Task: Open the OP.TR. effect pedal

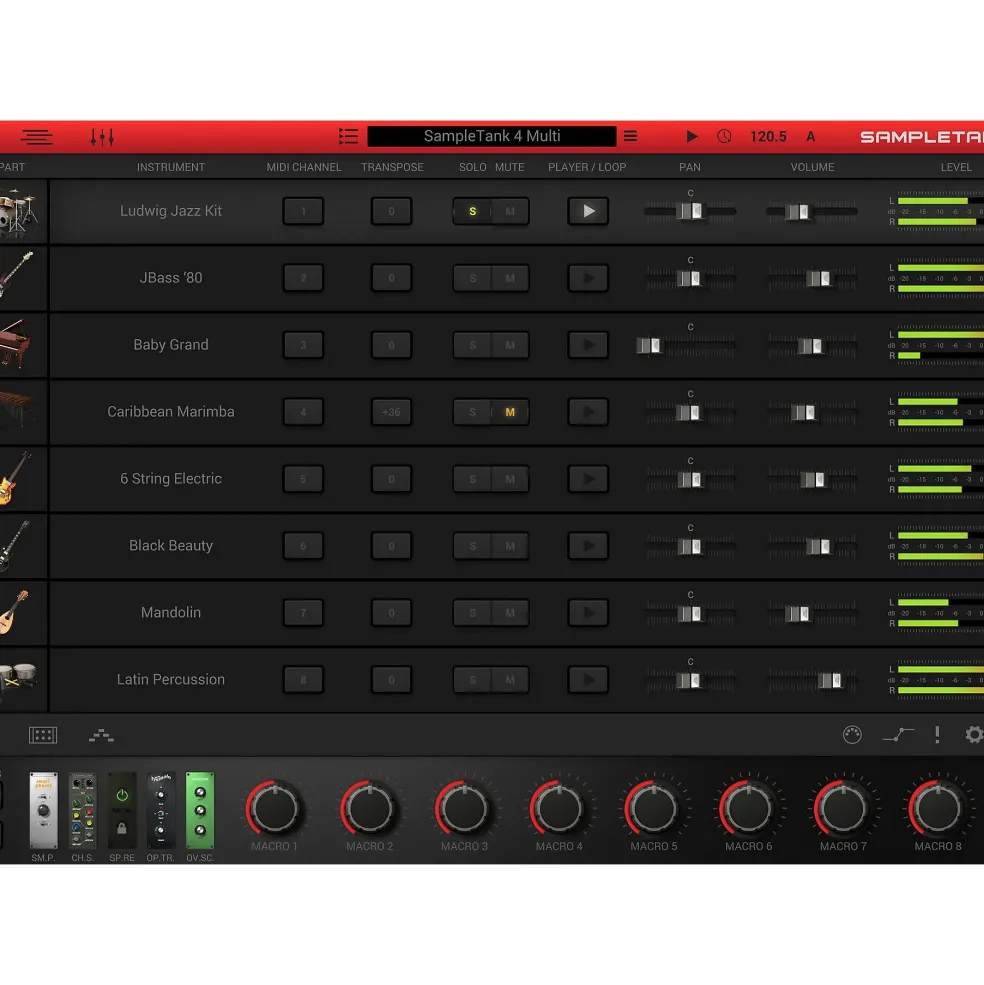Action: [161, 810]
